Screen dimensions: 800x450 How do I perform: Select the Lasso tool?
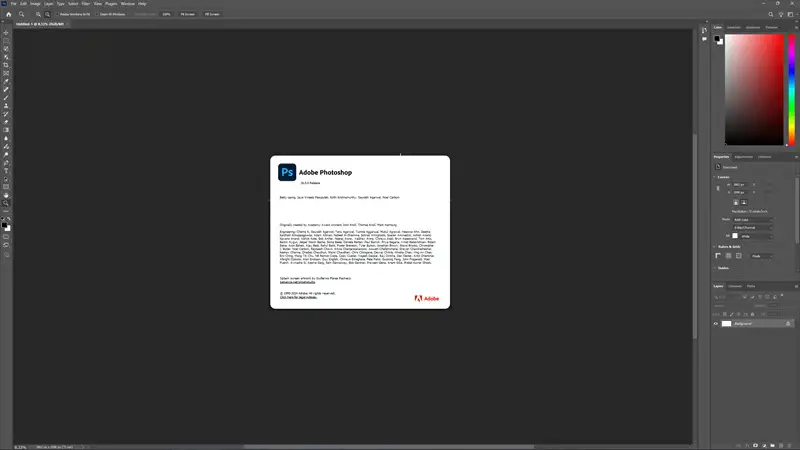[x=6, y=49]
